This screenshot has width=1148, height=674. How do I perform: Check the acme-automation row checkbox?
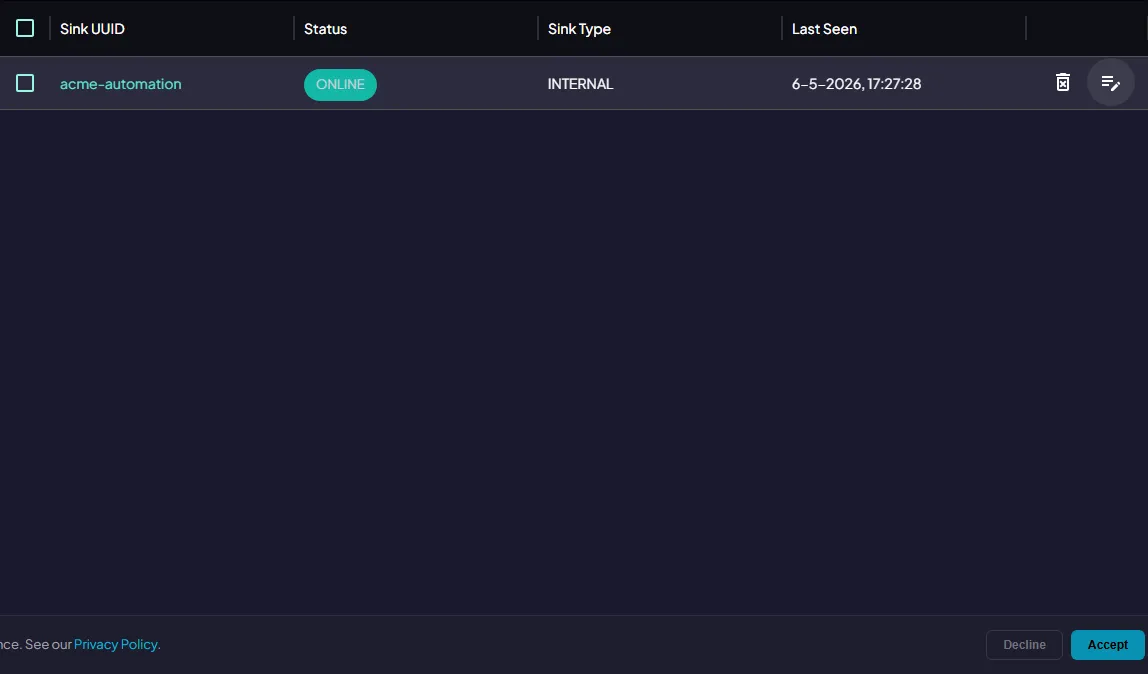point(25,83)
